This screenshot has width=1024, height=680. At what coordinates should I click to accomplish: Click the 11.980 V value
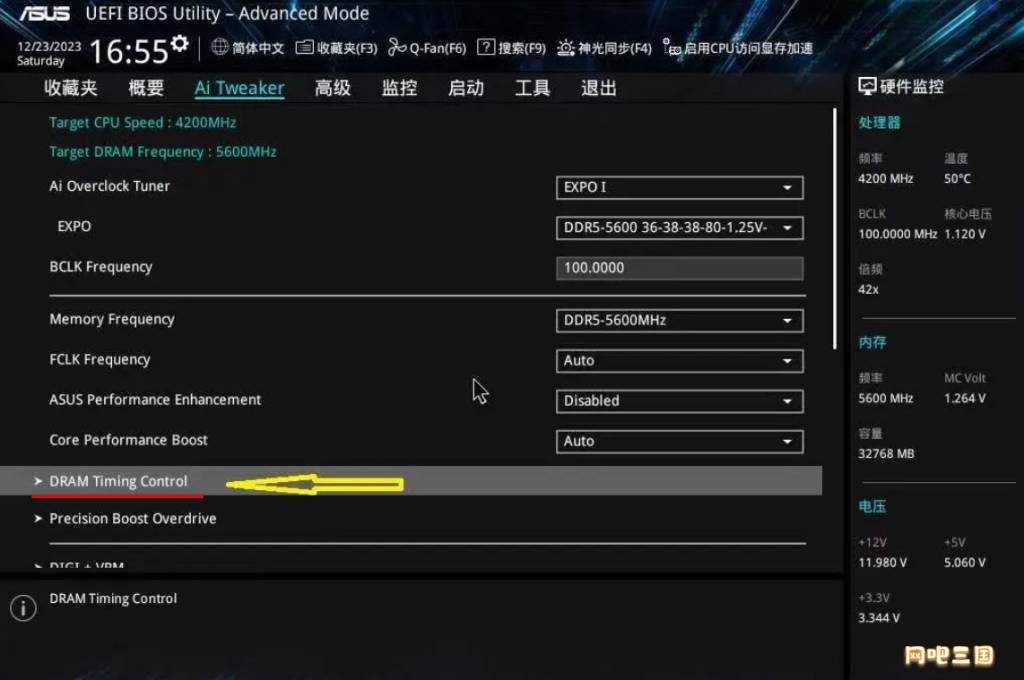tap(882, 562)
